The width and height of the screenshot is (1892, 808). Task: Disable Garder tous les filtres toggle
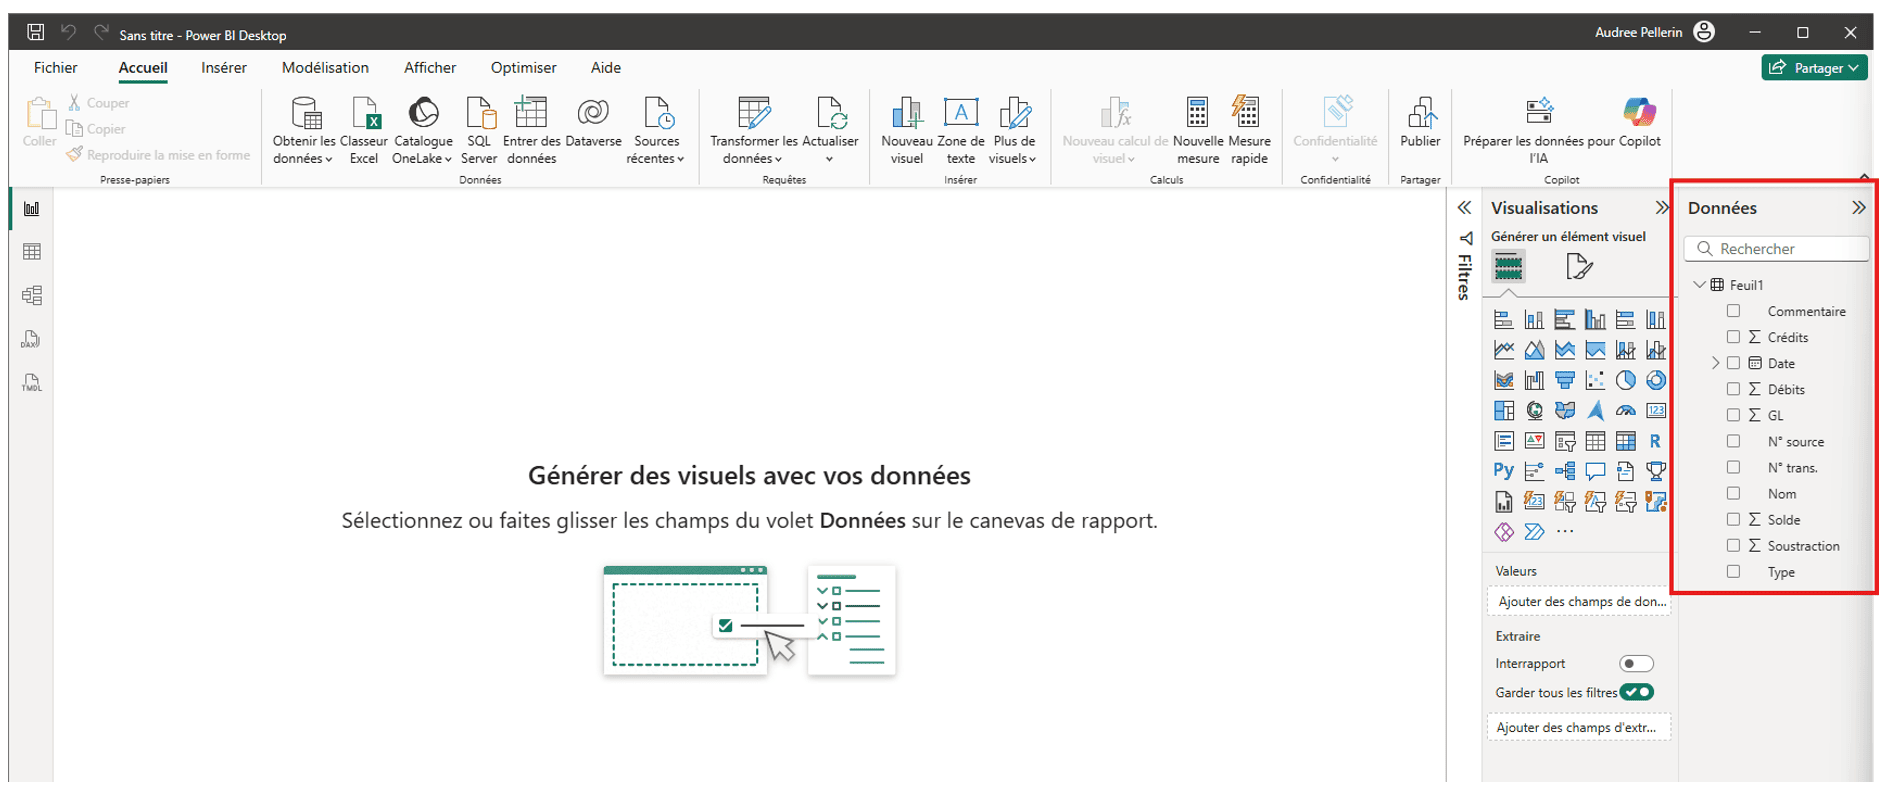click(x=1636, y=692)
